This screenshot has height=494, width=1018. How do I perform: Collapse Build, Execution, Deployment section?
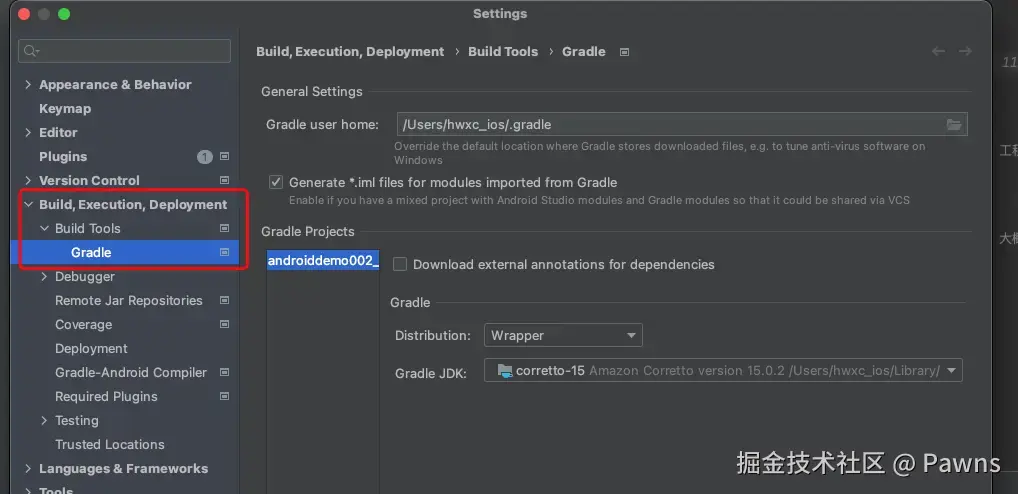28,205
